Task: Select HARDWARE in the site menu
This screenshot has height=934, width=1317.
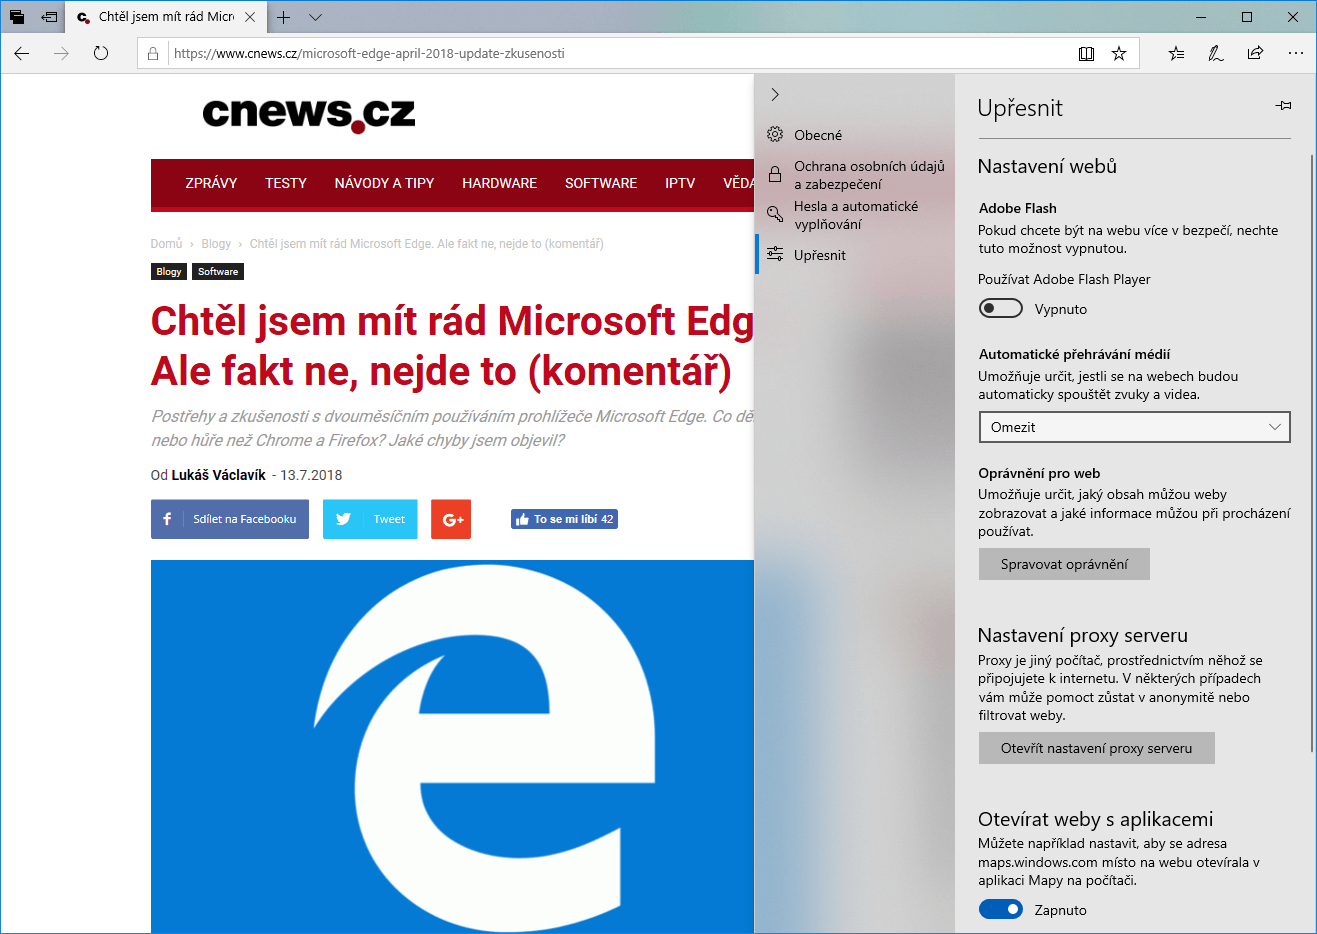Action: tap(499, 183)
